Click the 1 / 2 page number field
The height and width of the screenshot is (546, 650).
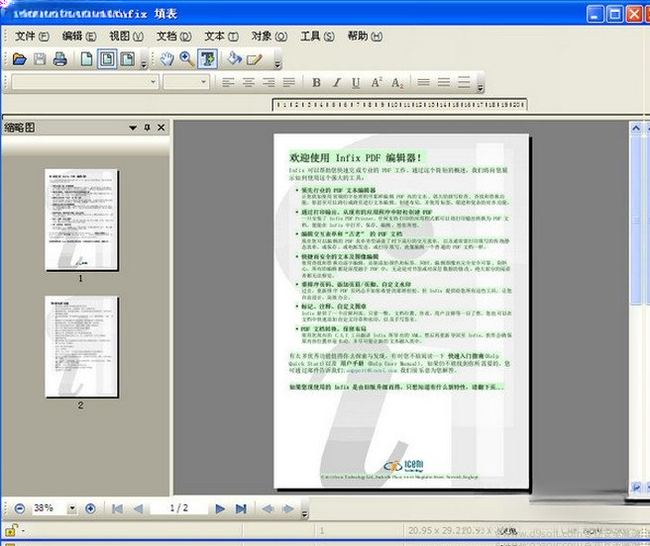coord(179,508)
